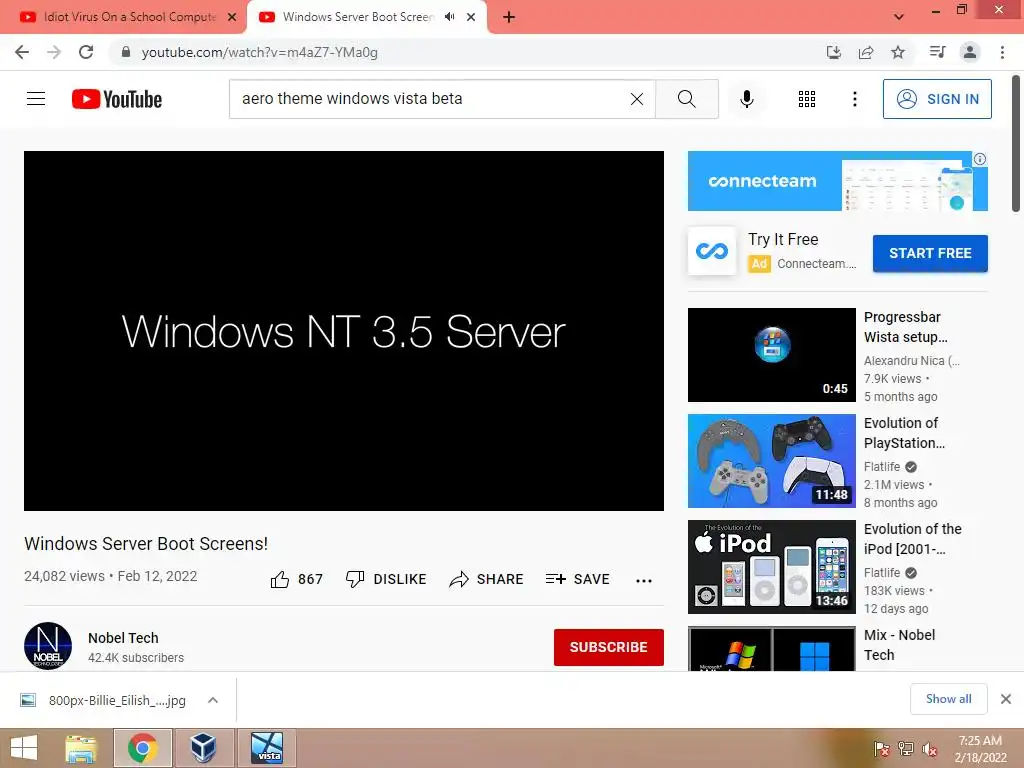This screenshot has height=768, width=1024.
Task: Click the muted volume tray icon
Action: coord(930,749)
